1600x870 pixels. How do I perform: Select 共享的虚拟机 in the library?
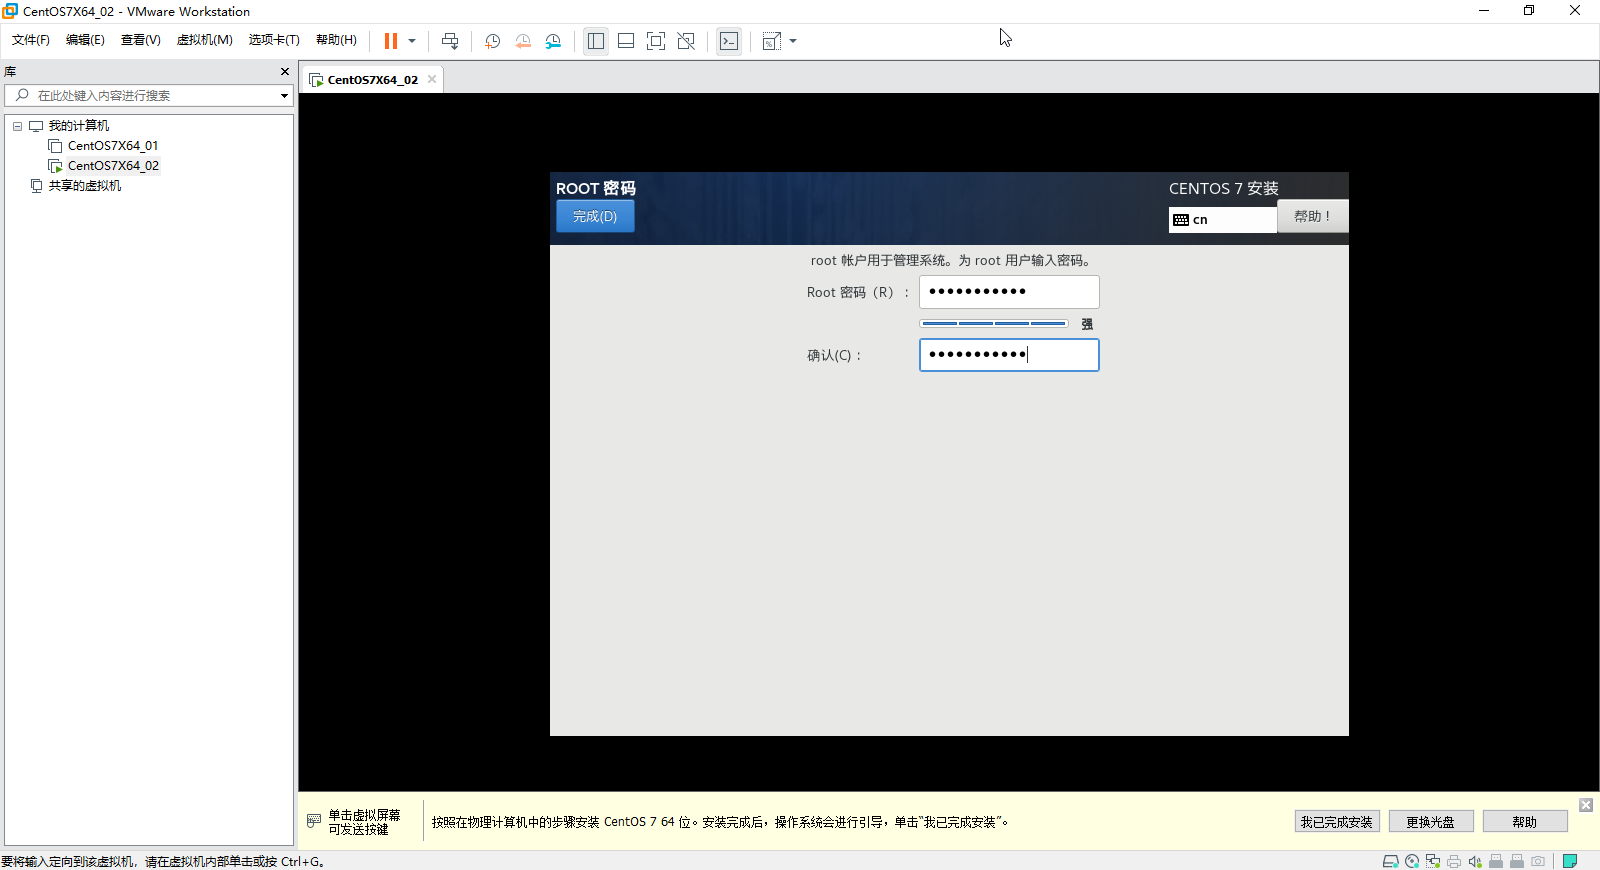[85, 186]
